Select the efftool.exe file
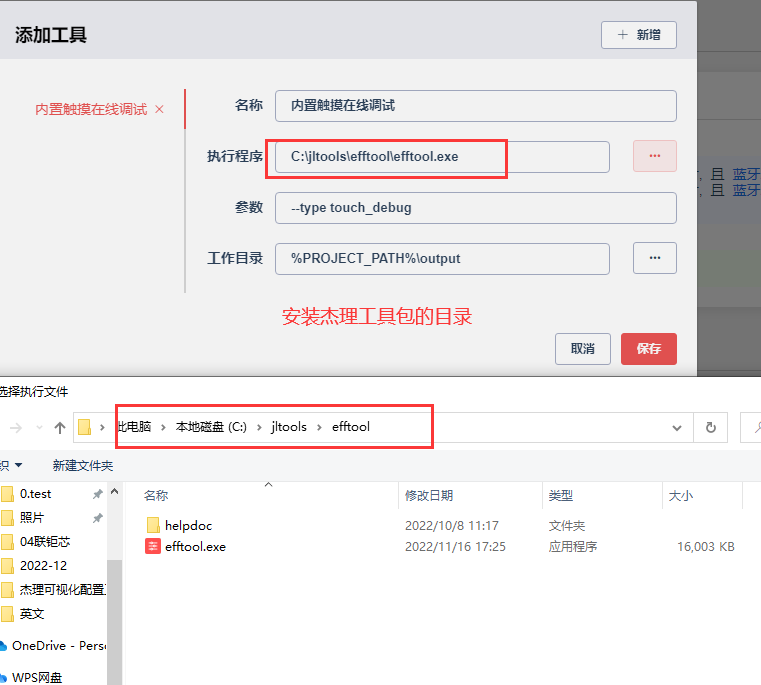This screenshot has width=761, height=685. point(196,547)
